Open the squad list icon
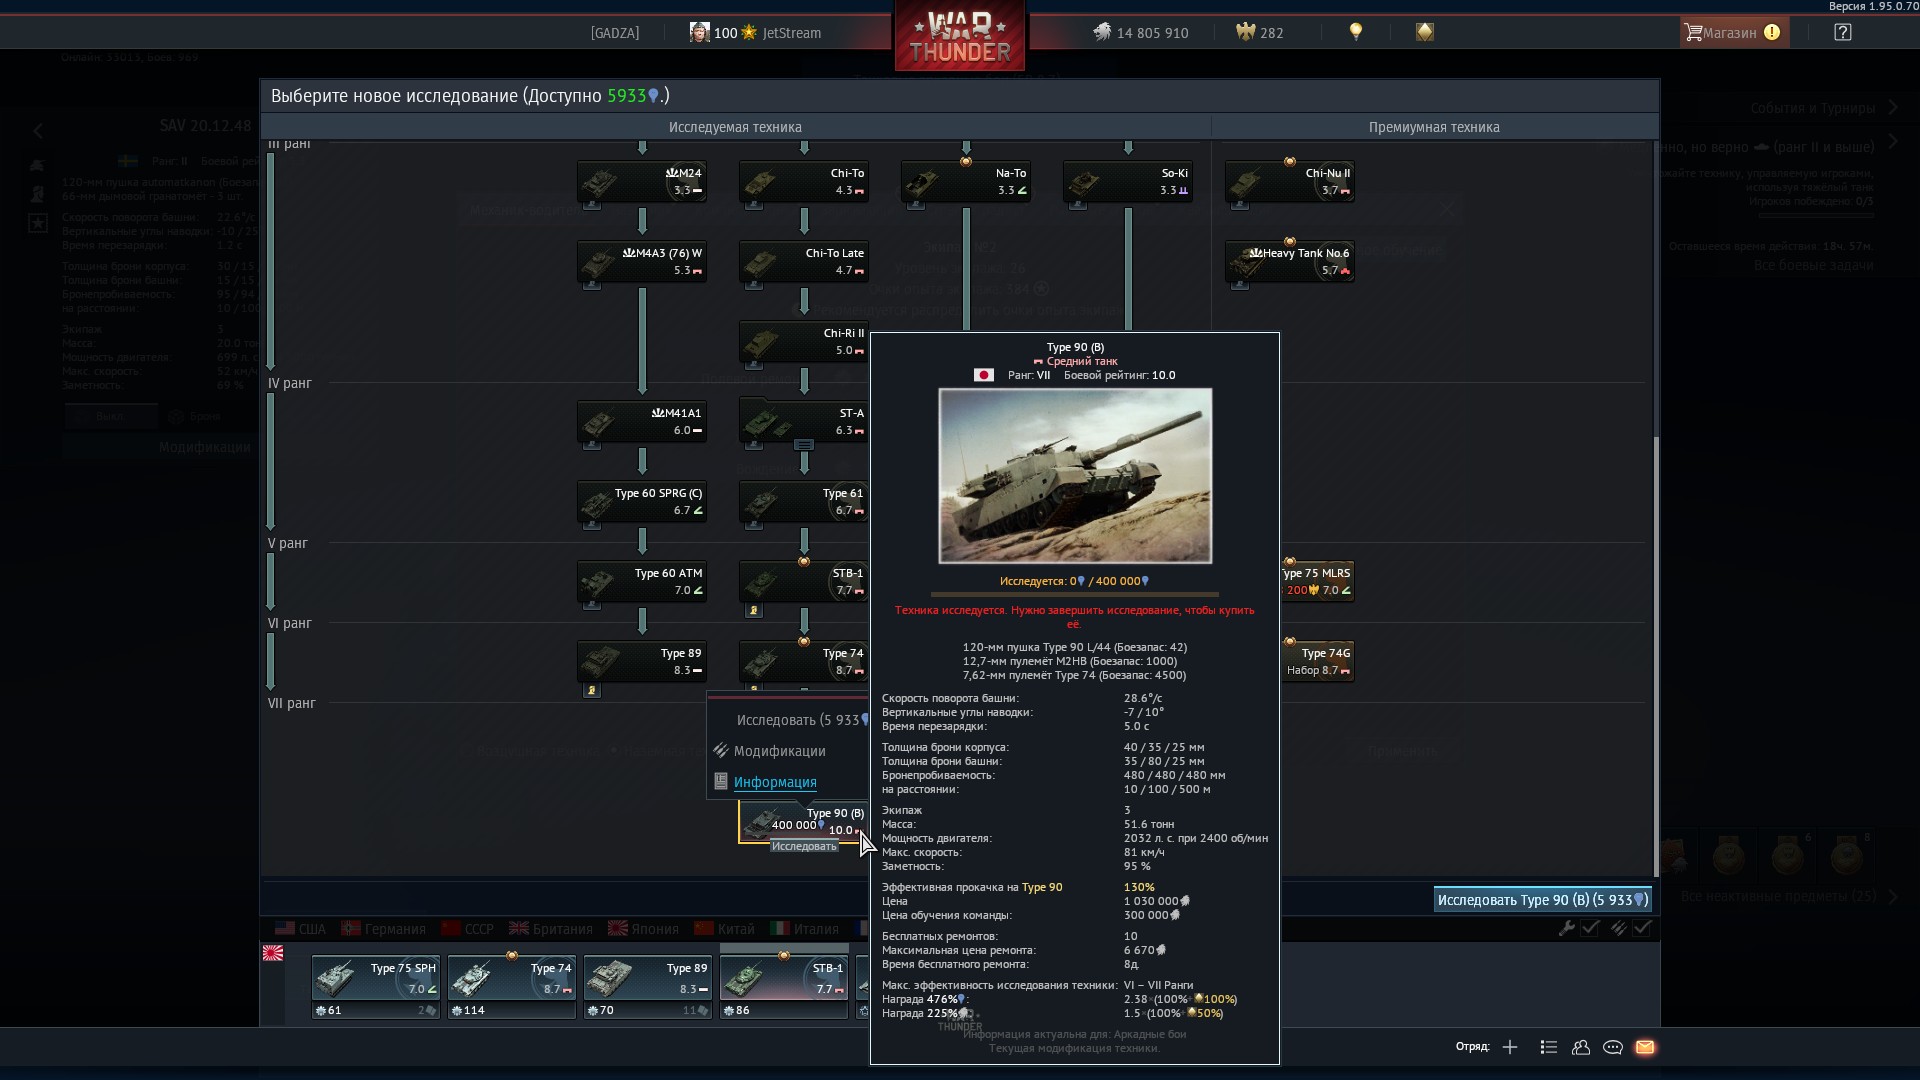Image resolution: width=1920 pixels, height=1080 pixels. (x=1548, y=1047)
